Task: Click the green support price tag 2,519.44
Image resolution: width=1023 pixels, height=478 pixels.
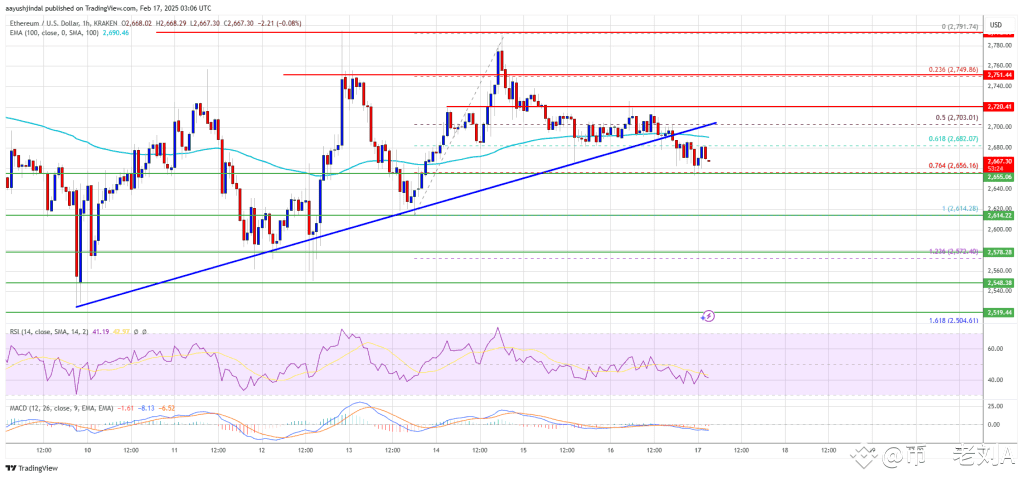Action: 1000,312
